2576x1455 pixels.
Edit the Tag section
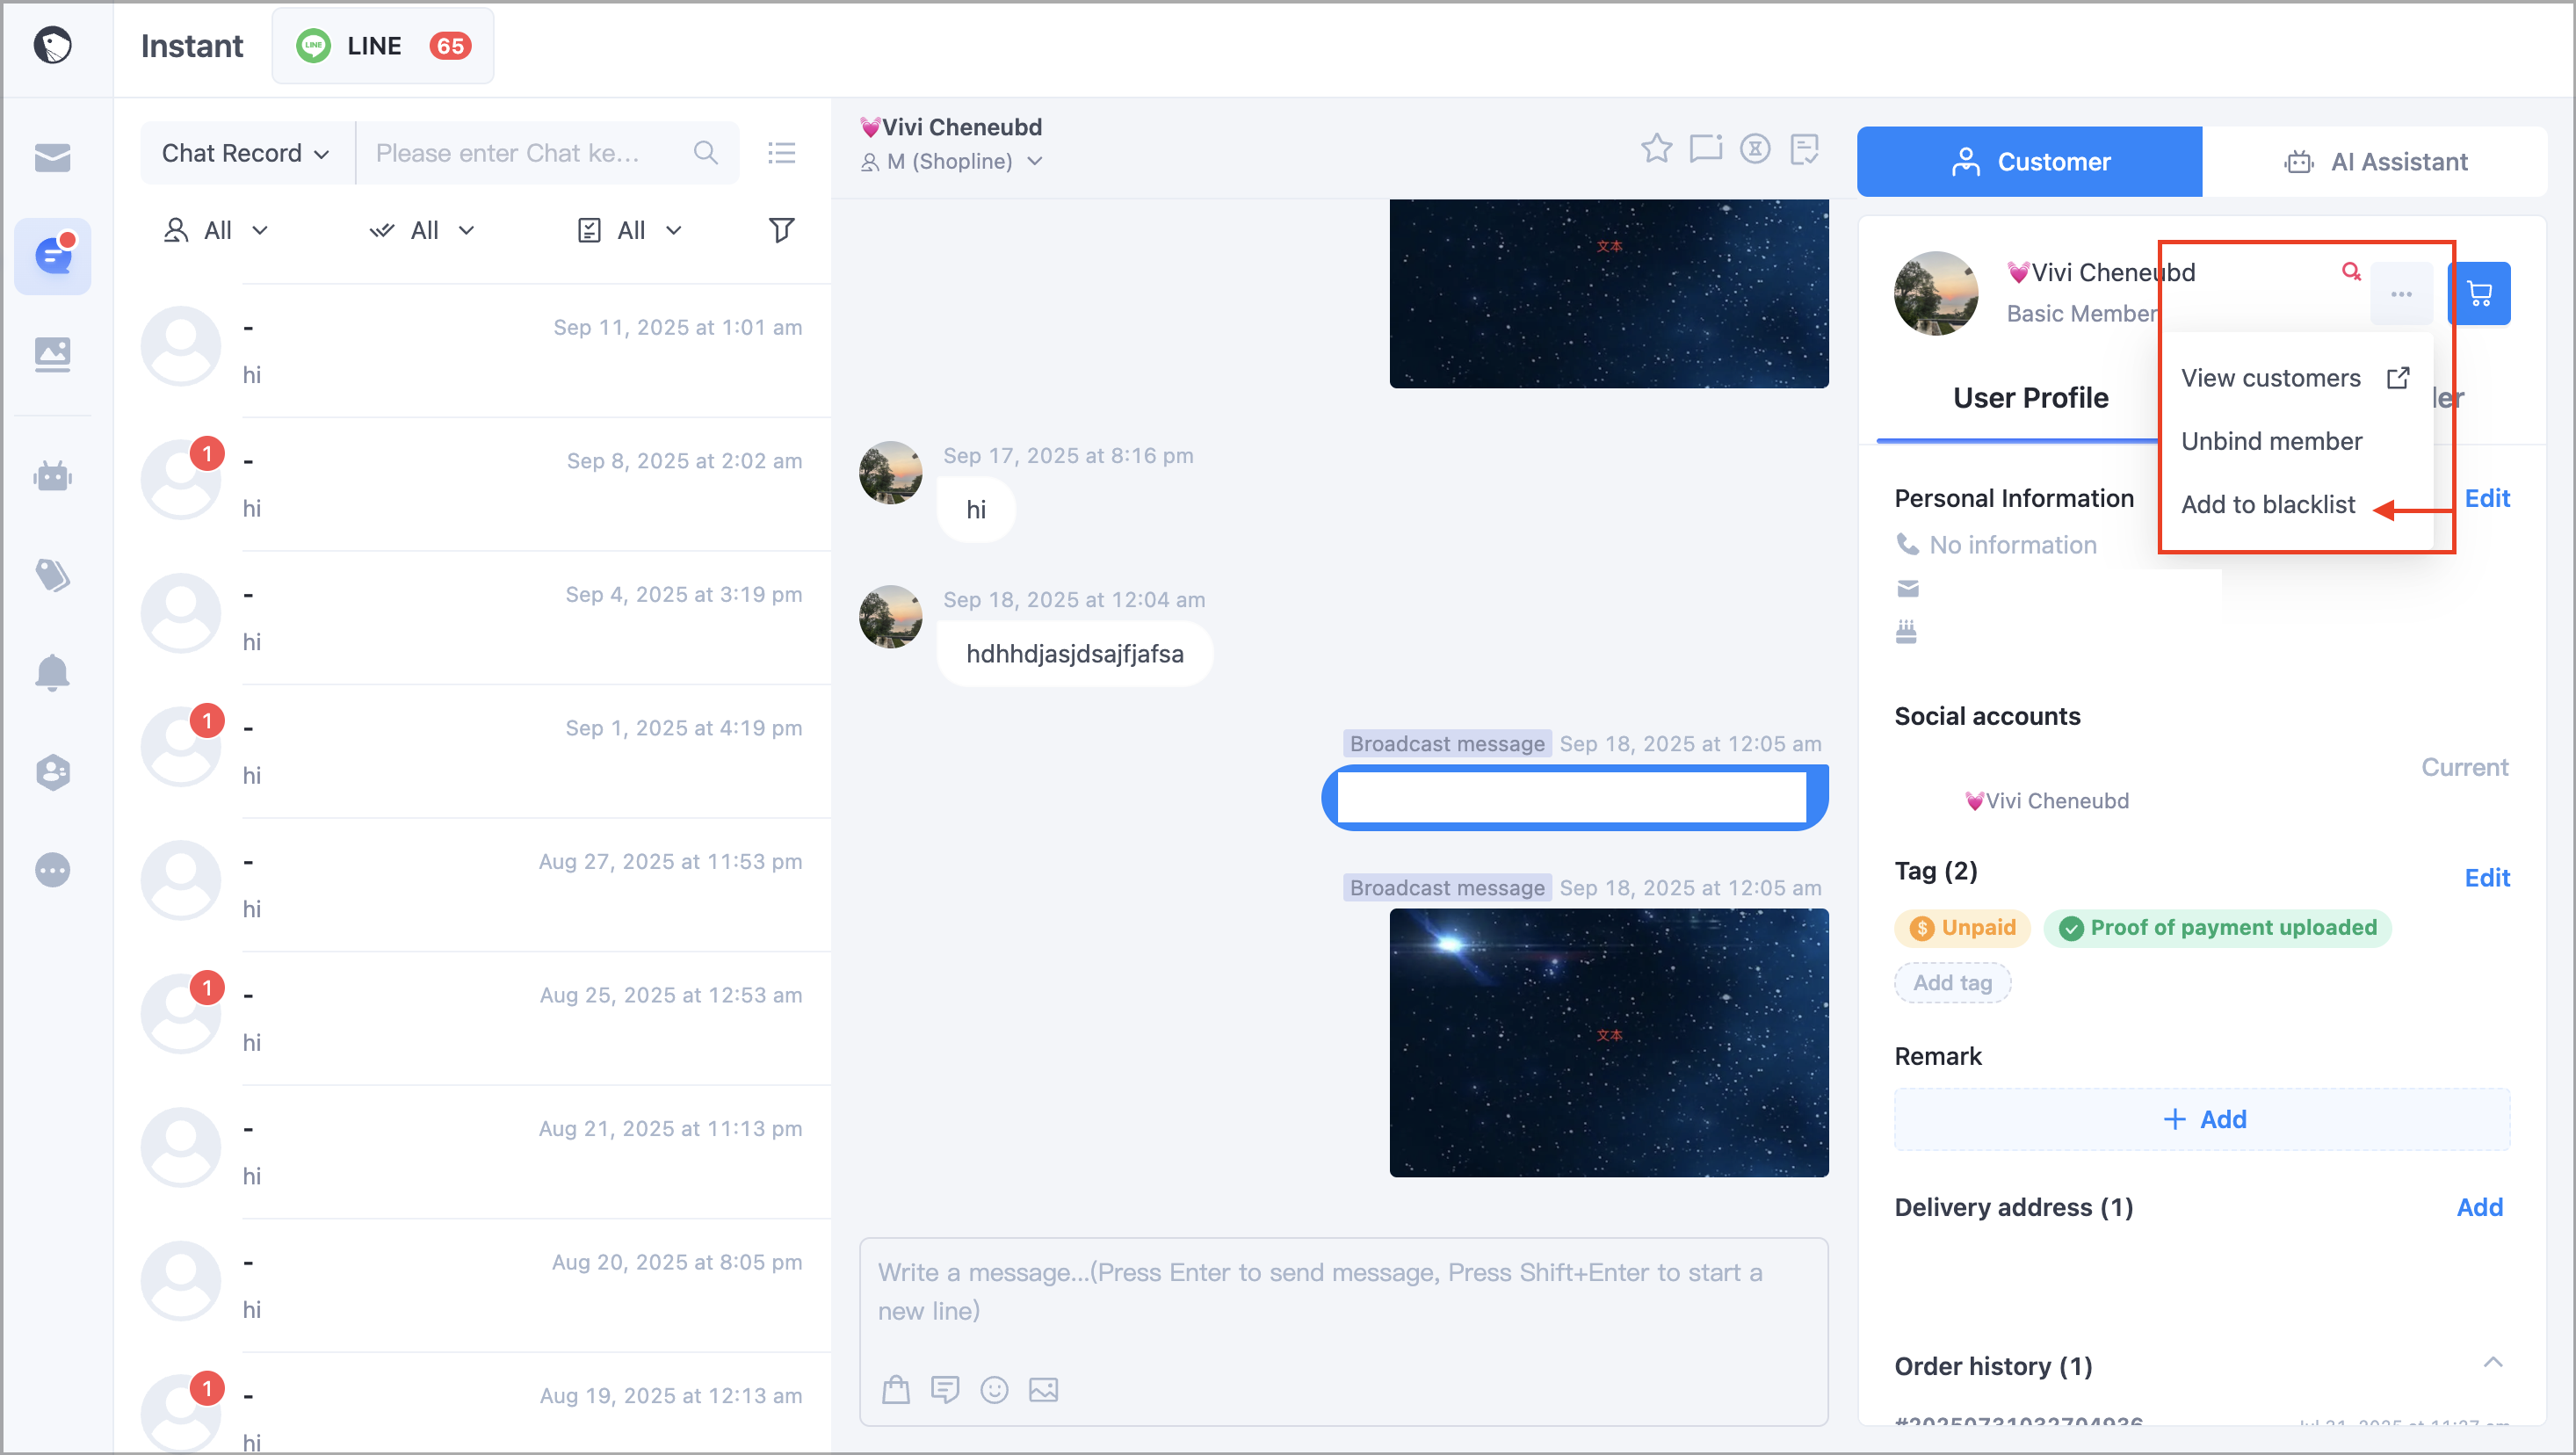[2486, 877]
